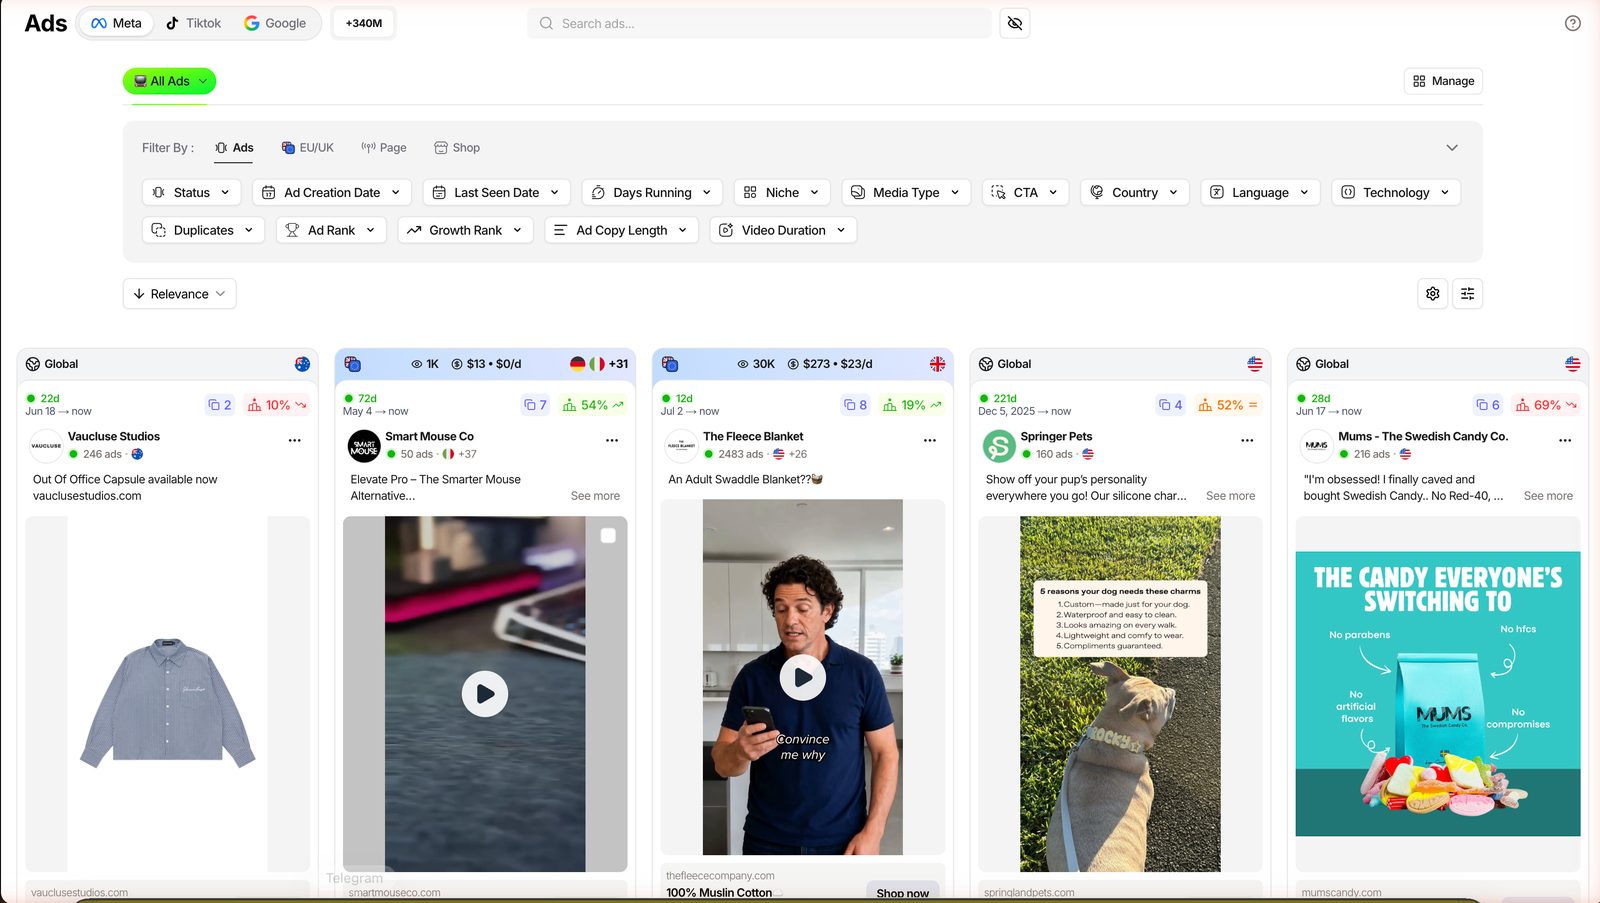Collapse the filter panel chevron
This screenshot has width=1600, height=903.
pos(1452,148)
